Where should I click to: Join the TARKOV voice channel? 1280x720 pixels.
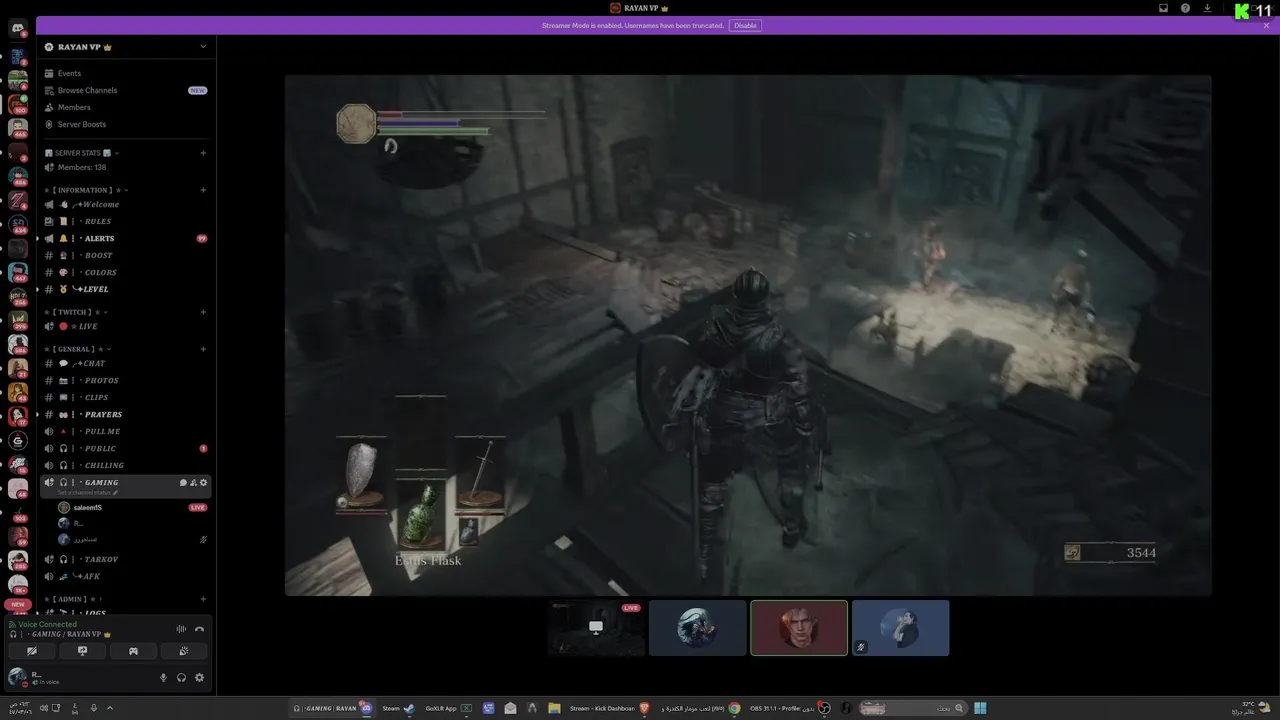(126, 559)
